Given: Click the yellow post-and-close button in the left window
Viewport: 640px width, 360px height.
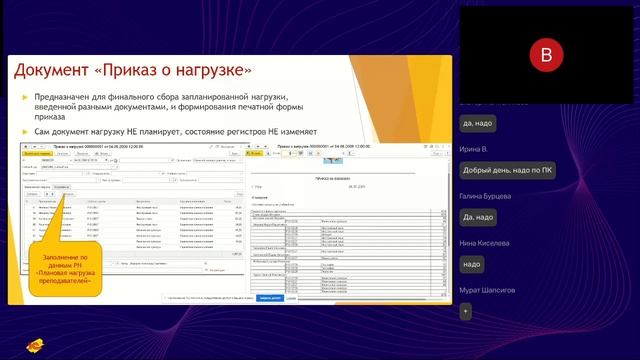Looking at the screenshot, I should point(38,153).
